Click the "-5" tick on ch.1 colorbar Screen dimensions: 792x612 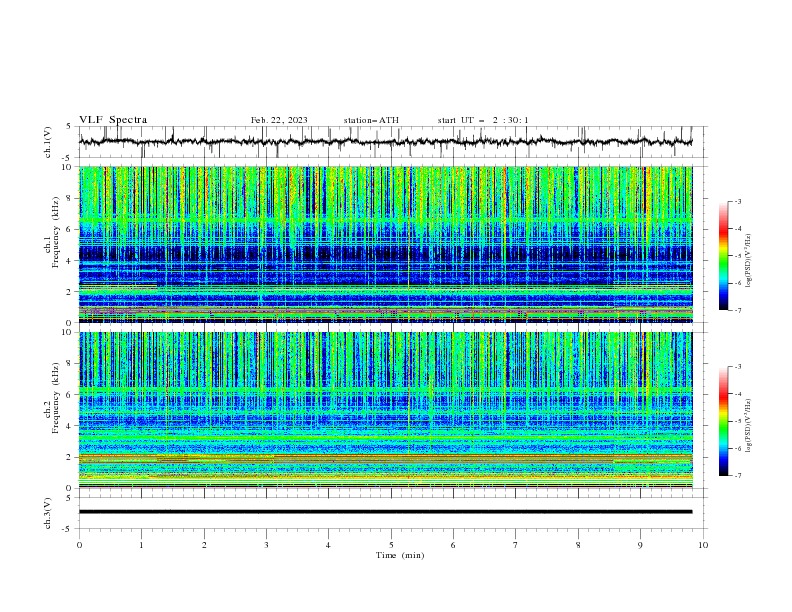pyautogui.click(x=737, y=256)
